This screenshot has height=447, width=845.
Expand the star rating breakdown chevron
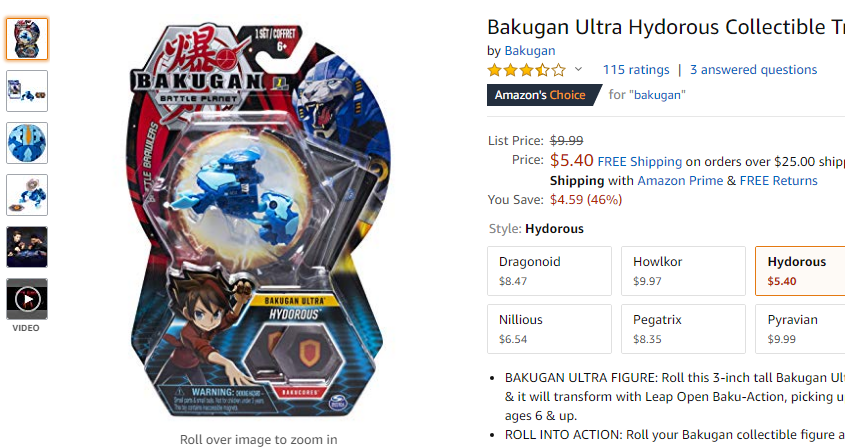[x=578, y=70]
